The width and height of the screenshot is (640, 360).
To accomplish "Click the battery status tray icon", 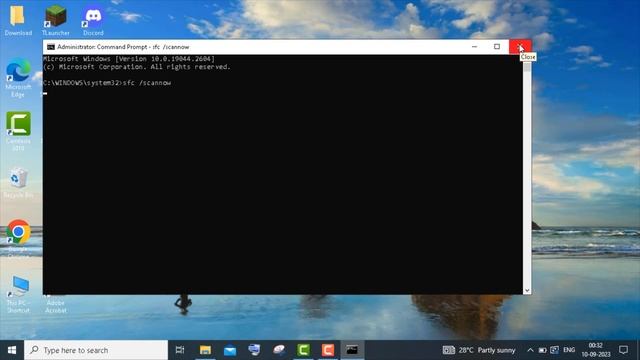I will point(542,350).
